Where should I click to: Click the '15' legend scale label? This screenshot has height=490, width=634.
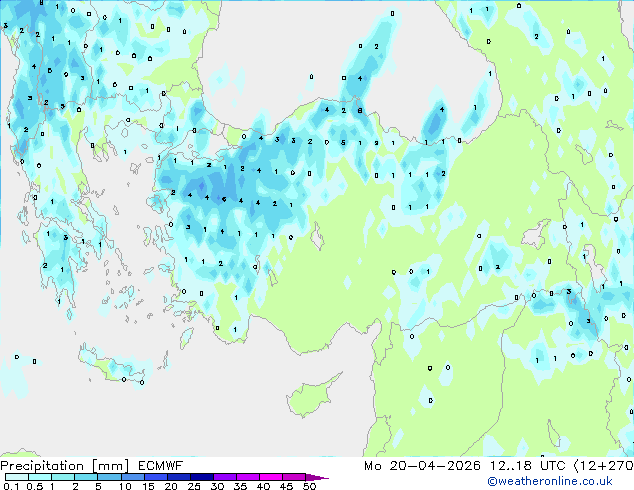148,486
